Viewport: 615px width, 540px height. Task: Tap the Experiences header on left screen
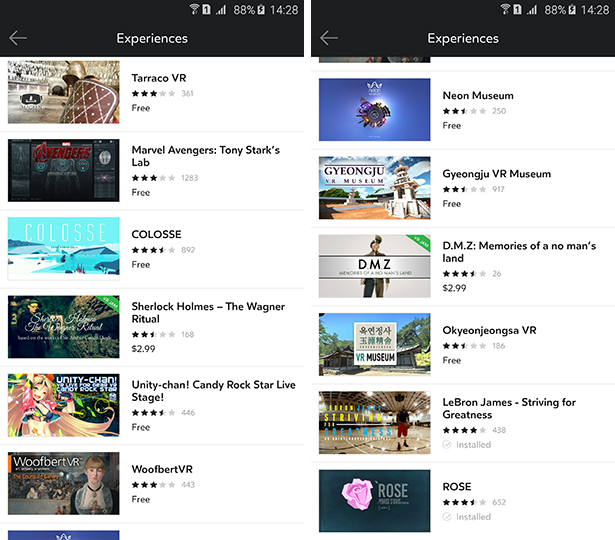click(x=152, y=38)
